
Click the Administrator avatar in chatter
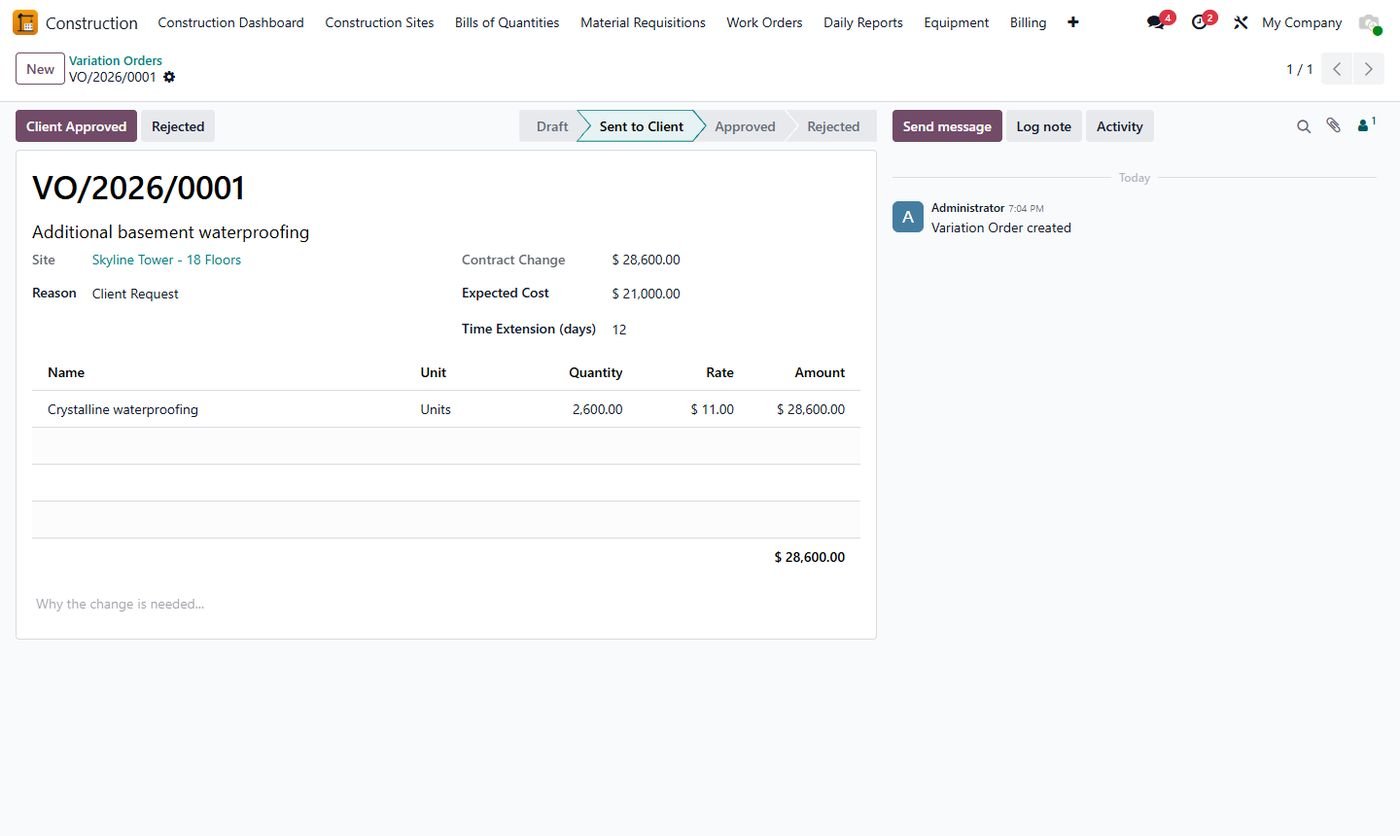coord(908,217)
